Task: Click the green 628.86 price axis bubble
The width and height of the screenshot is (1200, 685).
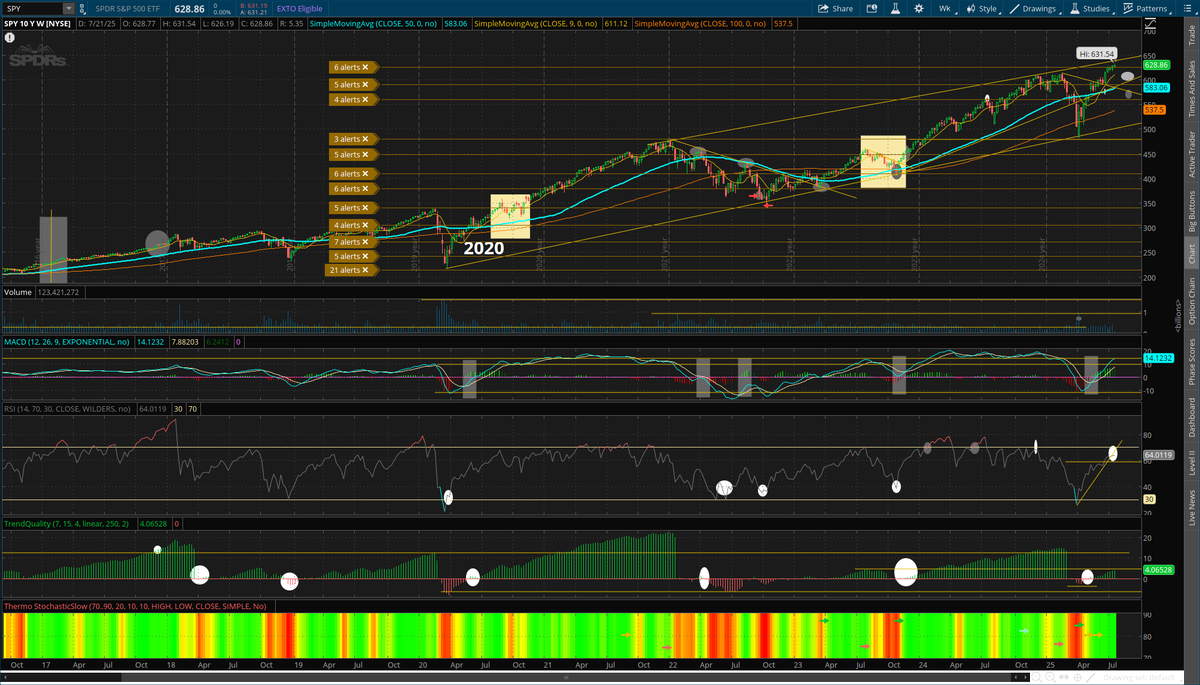Action: 1156,64
